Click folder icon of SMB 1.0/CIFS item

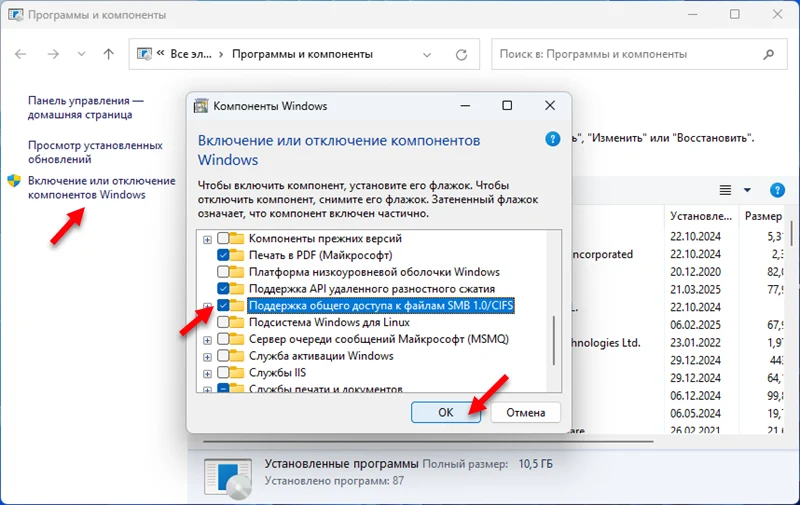(x=237, y=306)
